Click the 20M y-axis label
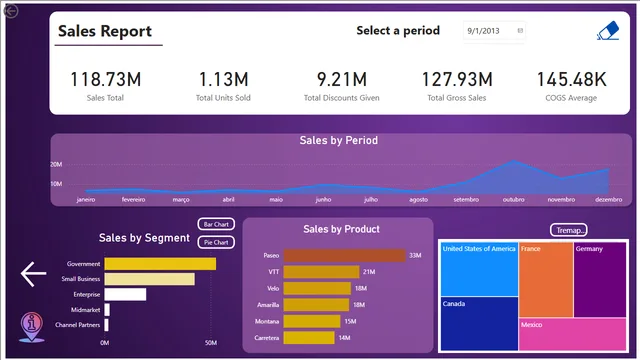This screenshot has height=360, width=640. pyautogui.click(x=56, y=164)
